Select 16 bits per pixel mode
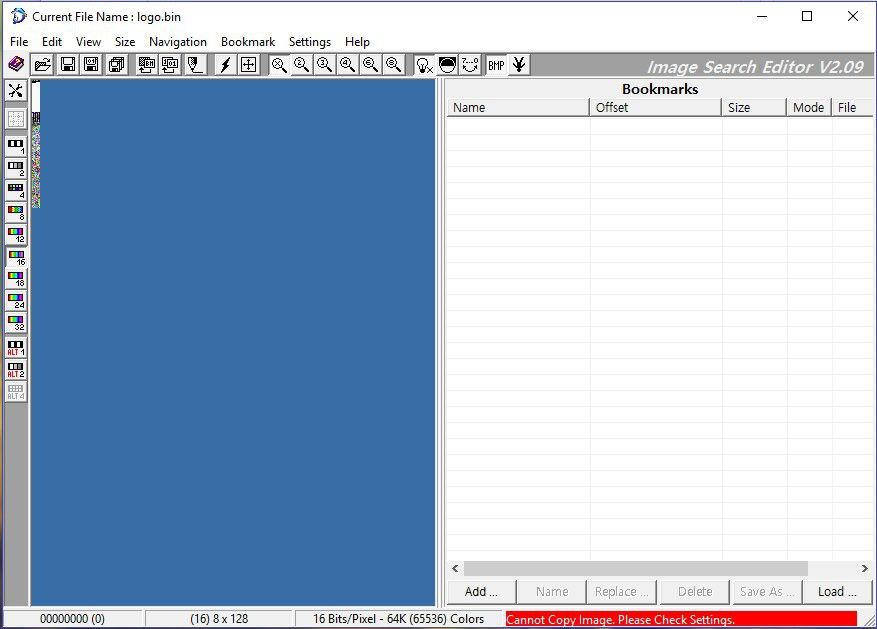Screen dimensions: 877x629 [16, 257]
